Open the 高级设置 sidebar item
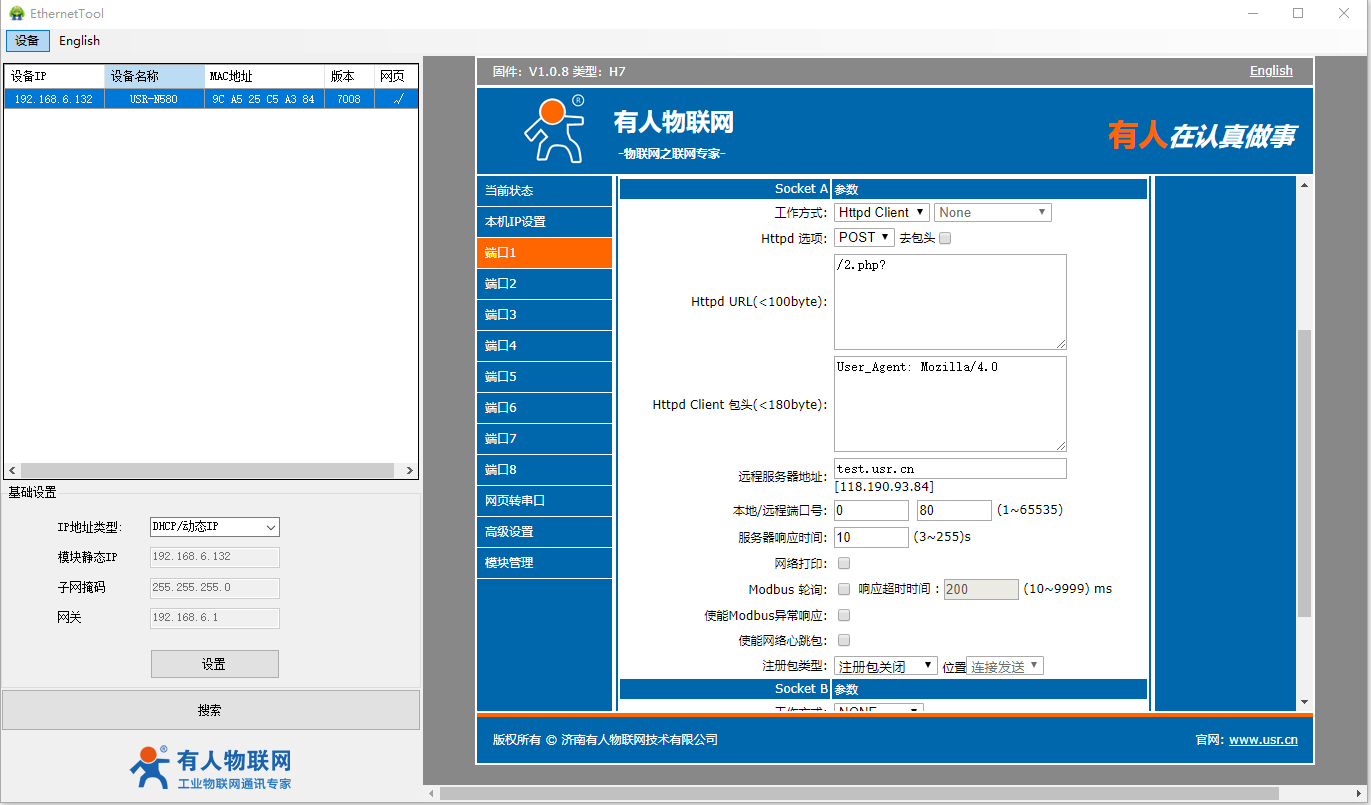 544,532
